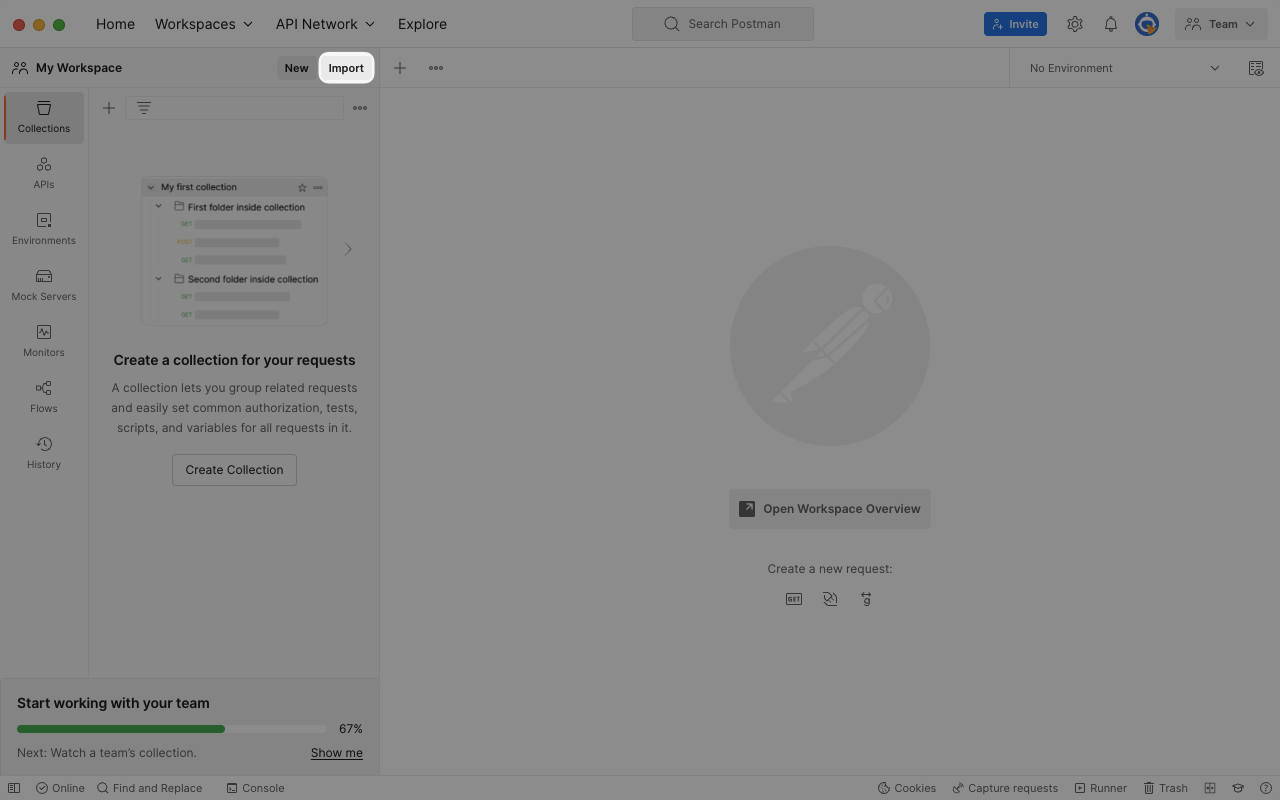This screenshot has width=1280, height=800.
Task: Open Mock Servers panel
Action: tap(44, 285)
